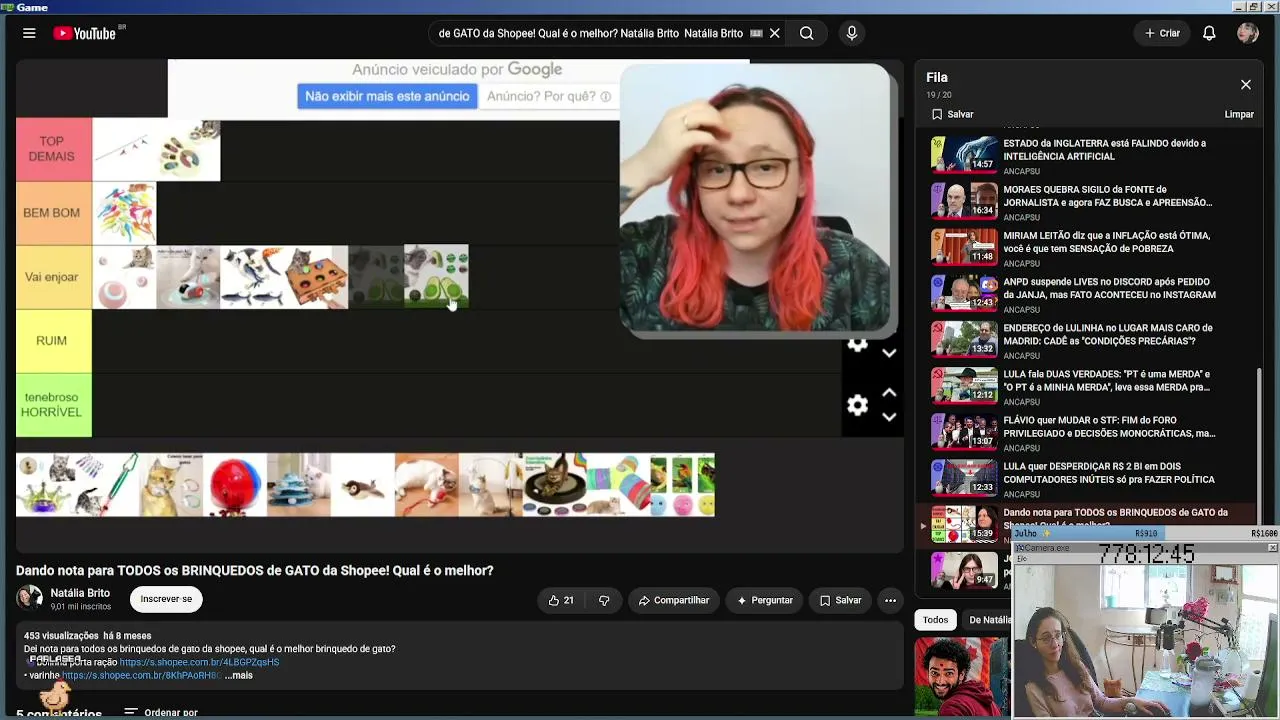
Task: Play queue video 'LULA fala DUAS VERDADES'
Action: 1106,380
